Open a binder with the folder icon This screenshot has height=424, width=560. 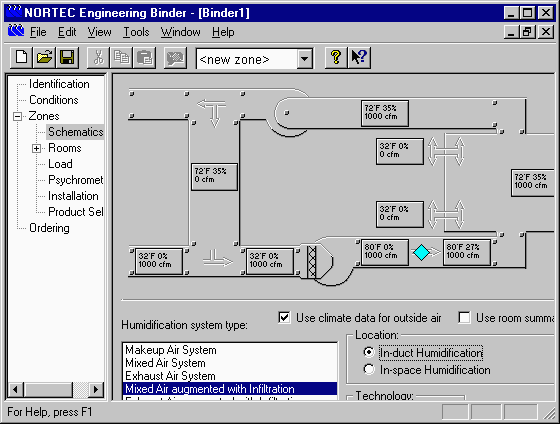(x=44, y=58)
